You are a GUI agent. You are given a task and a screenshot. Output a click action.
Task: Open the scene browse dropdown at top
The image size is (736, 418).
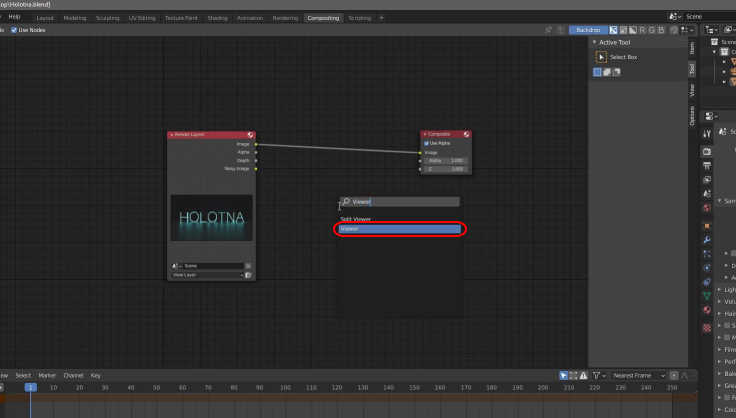pyautogui.click(x=675, y=17)
